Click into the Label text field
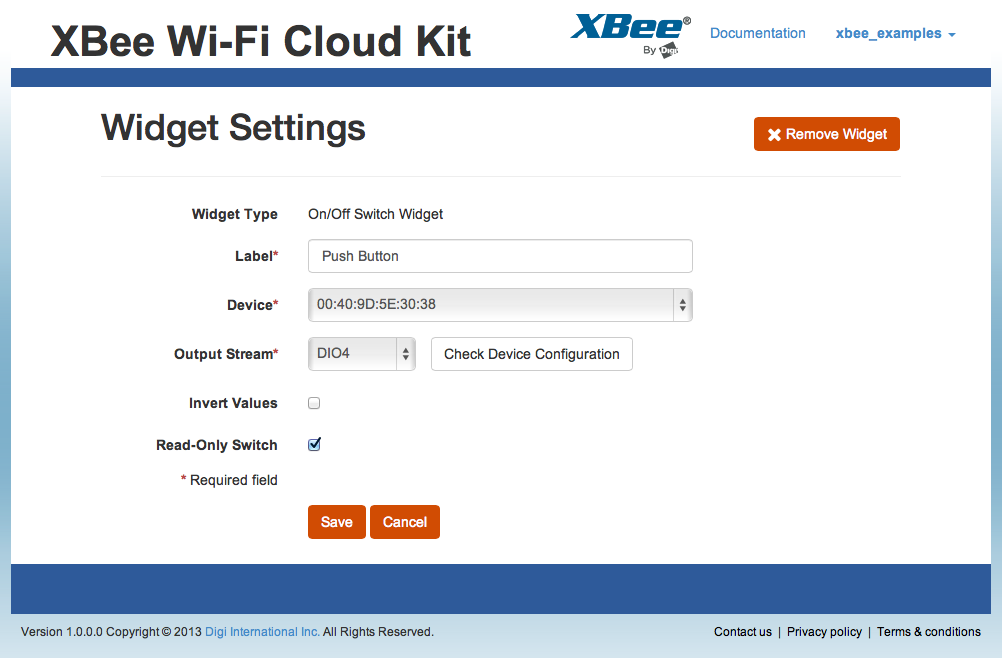1002x658 pixels. [x=500, y=256]
